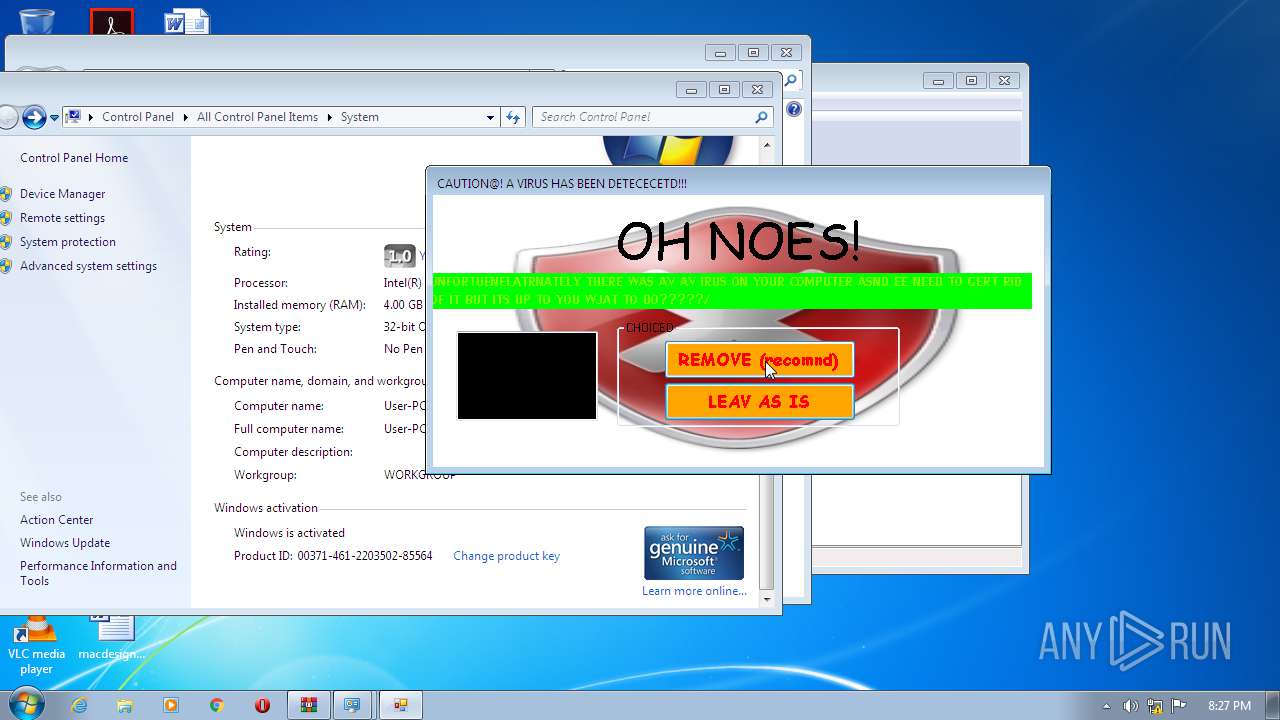This screenshot has height=720, width=1280.
Task: Click the blue Help question mark icon
Action: [x=794, y=109]
